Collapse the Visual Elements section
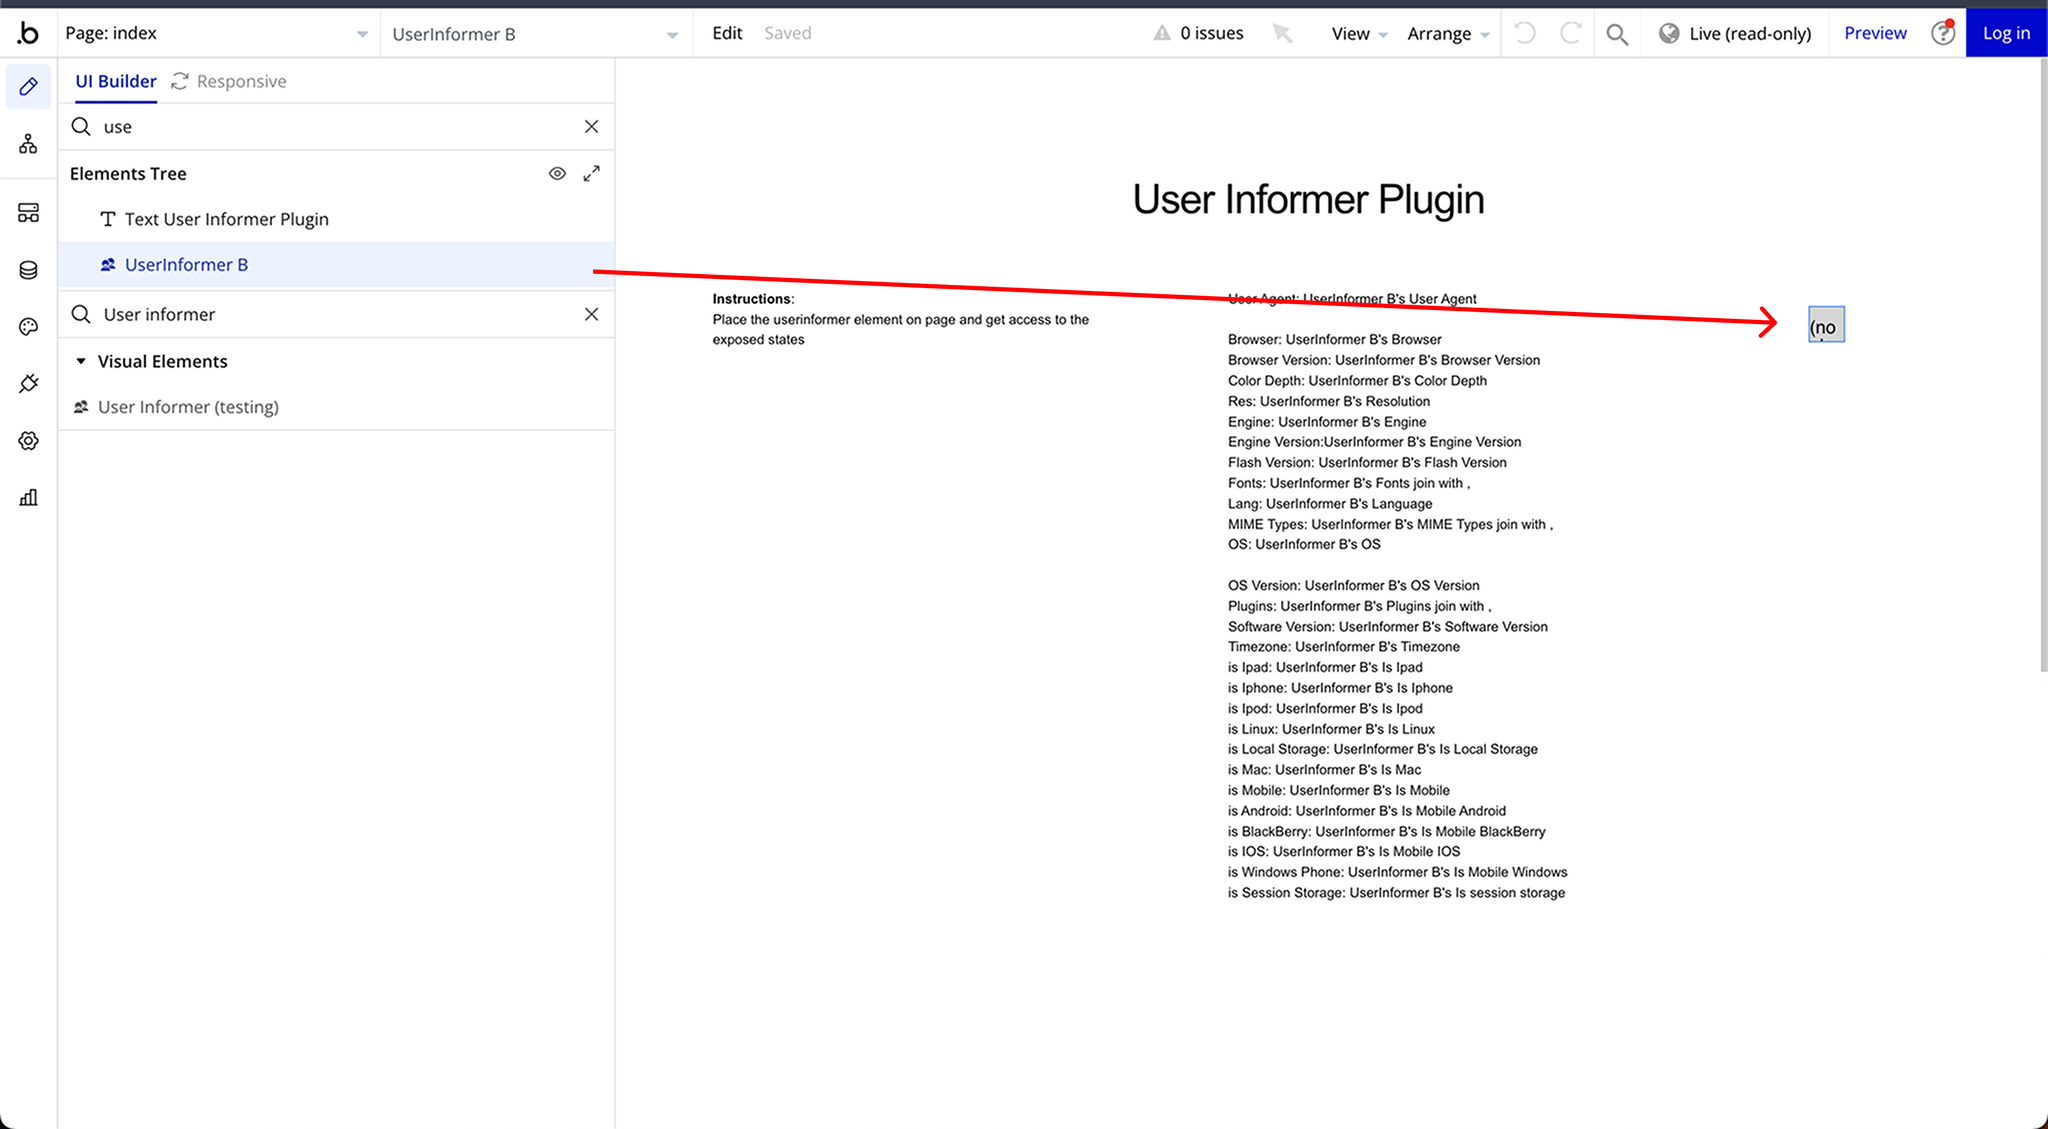2048x1129 pixels. click(x=81, y=361)
